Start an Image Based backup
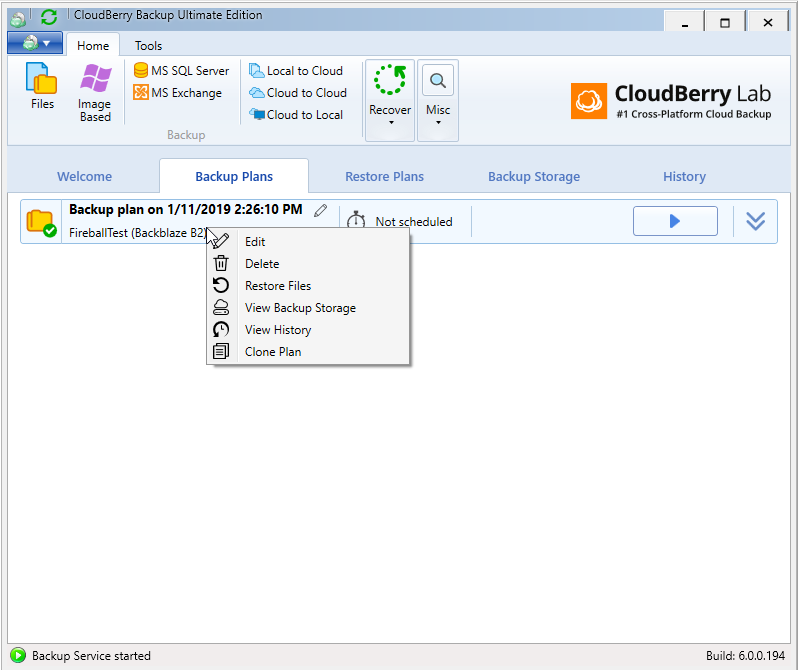Image resolution: width=798 pixels, height=670 pixels. (95, 92)
